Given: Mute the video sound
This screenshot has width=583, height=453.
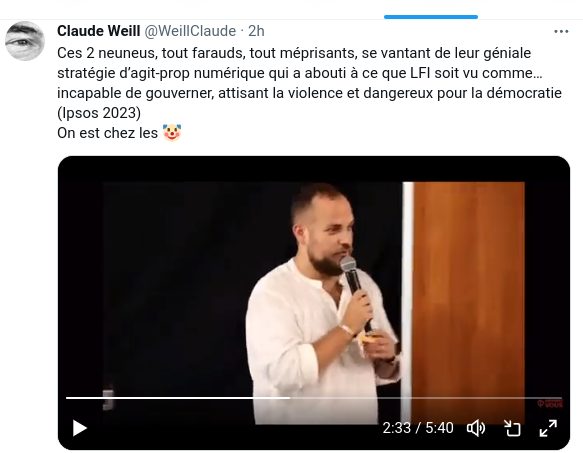Looking at the screenshot, I should point(476,428).
